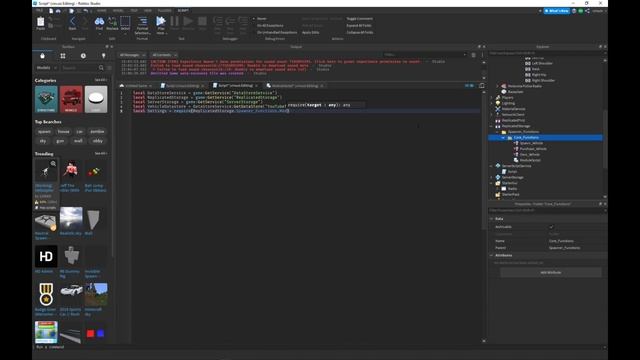
Task: Click the Replace tool icon
Action: pos(112,23)
